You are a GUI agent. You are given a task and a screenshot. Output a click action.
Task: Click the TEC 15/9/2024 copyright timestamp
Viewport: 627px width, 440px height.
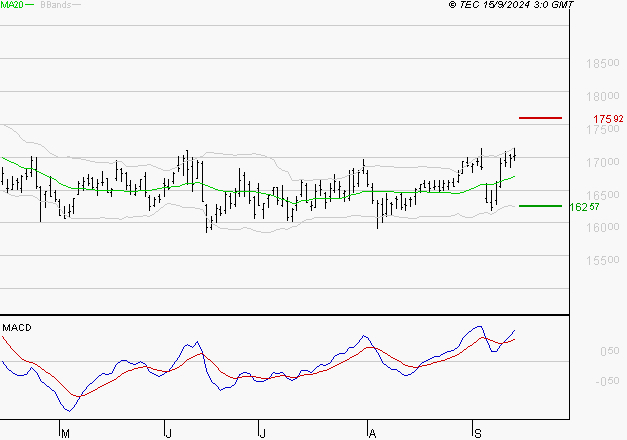511,5
